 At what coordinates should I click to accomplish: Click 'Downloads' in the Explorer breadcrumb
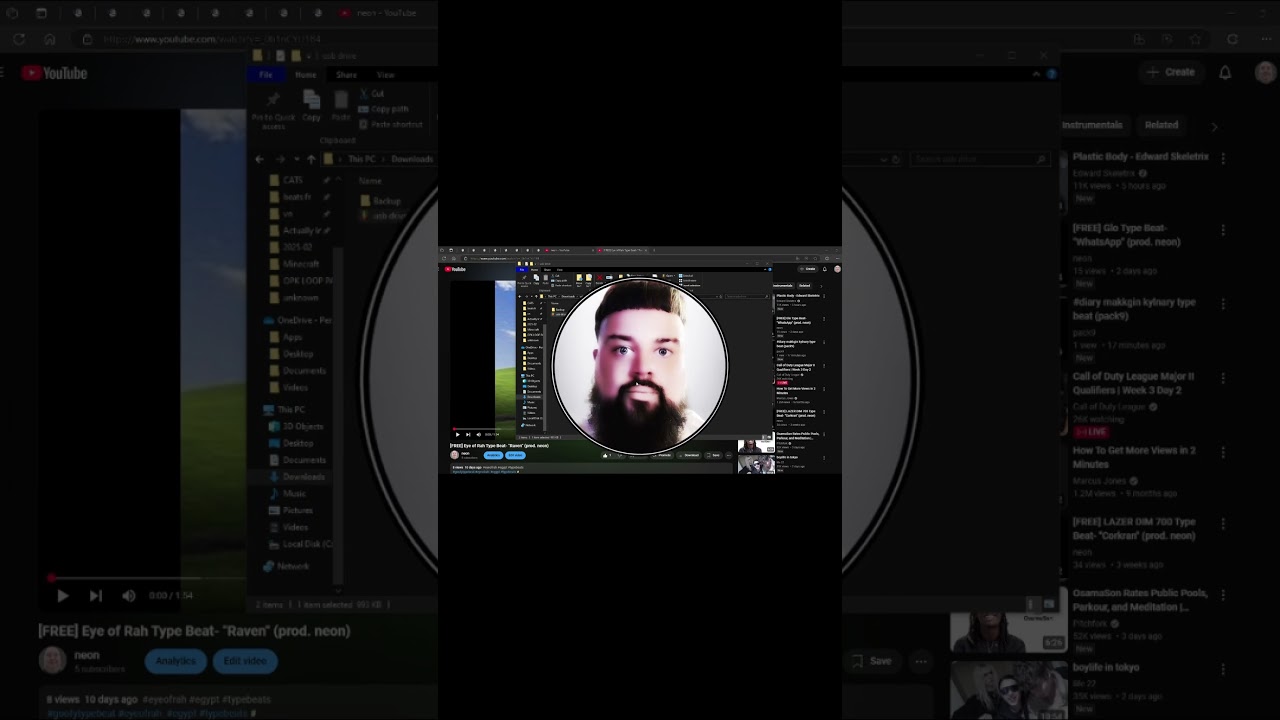(x=412, y=159)
